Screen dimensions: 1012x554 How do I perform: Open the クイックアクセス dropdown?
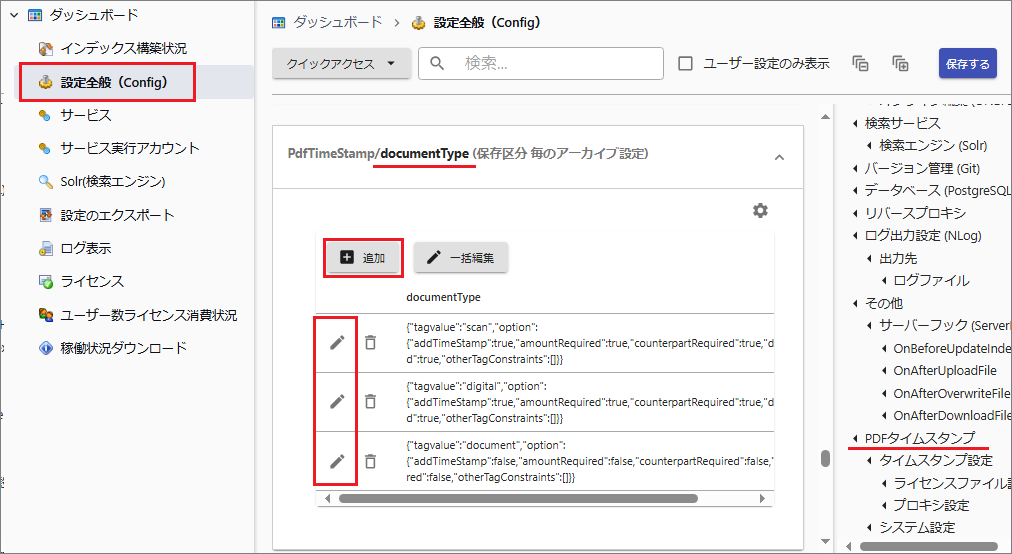pyautogui.click(x=341, y=64)
